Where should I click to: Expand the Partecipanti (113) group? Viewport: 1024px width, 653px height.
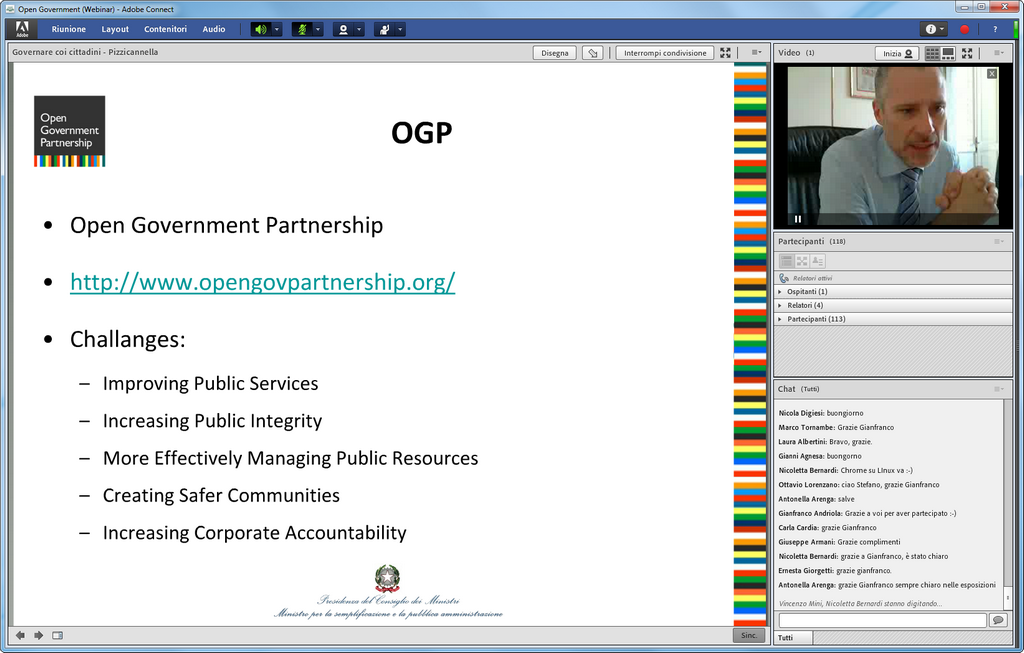tap(893, 319)
